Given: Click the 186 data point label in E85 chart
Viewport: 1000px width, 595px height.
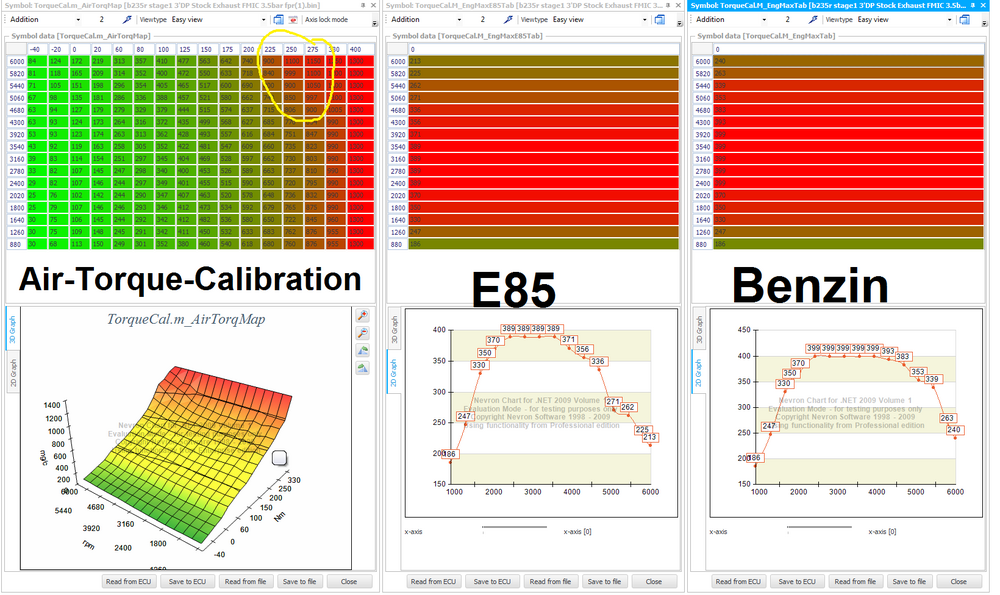Looking at the screenshot, I should coord(450,454).
